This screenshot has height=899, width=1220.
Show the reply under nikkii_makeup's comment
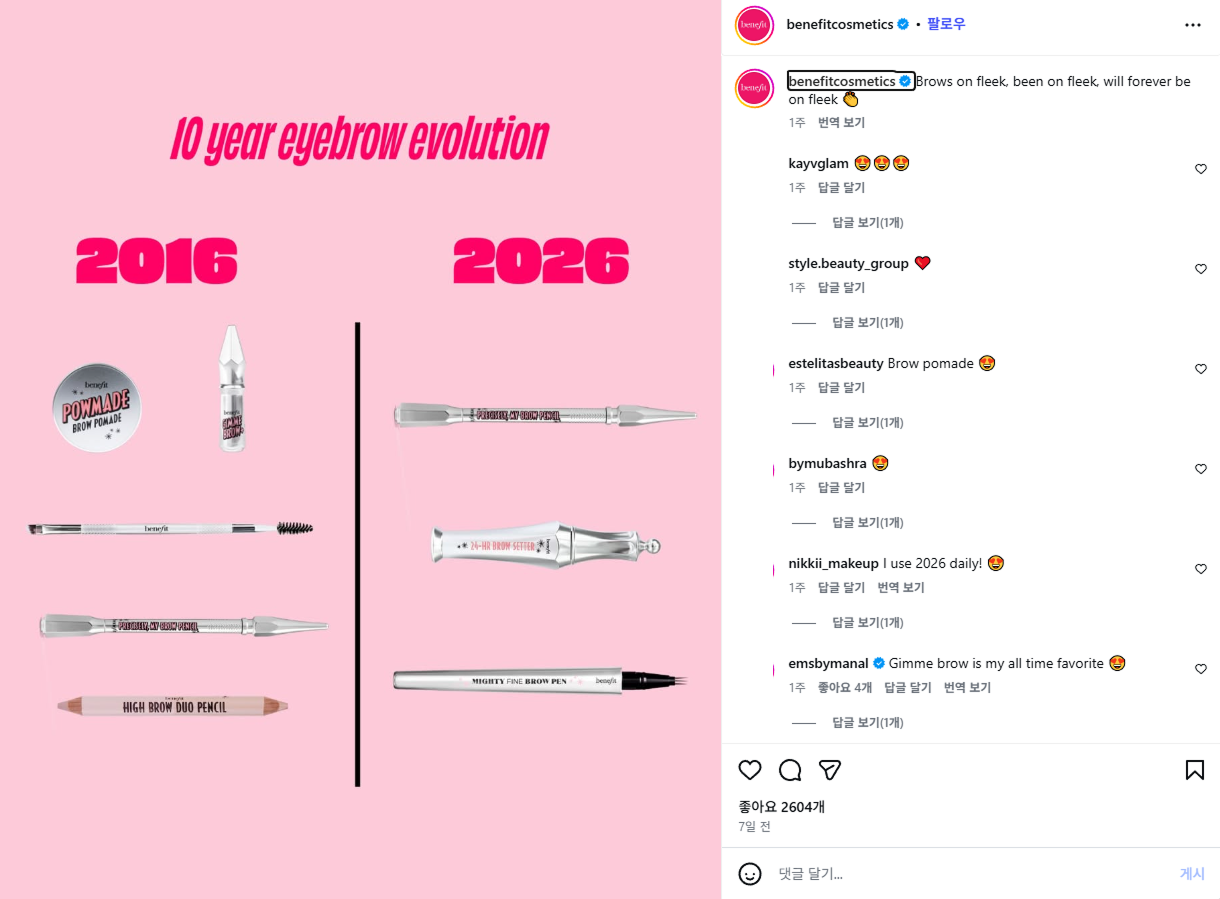[x=867, y=622]
